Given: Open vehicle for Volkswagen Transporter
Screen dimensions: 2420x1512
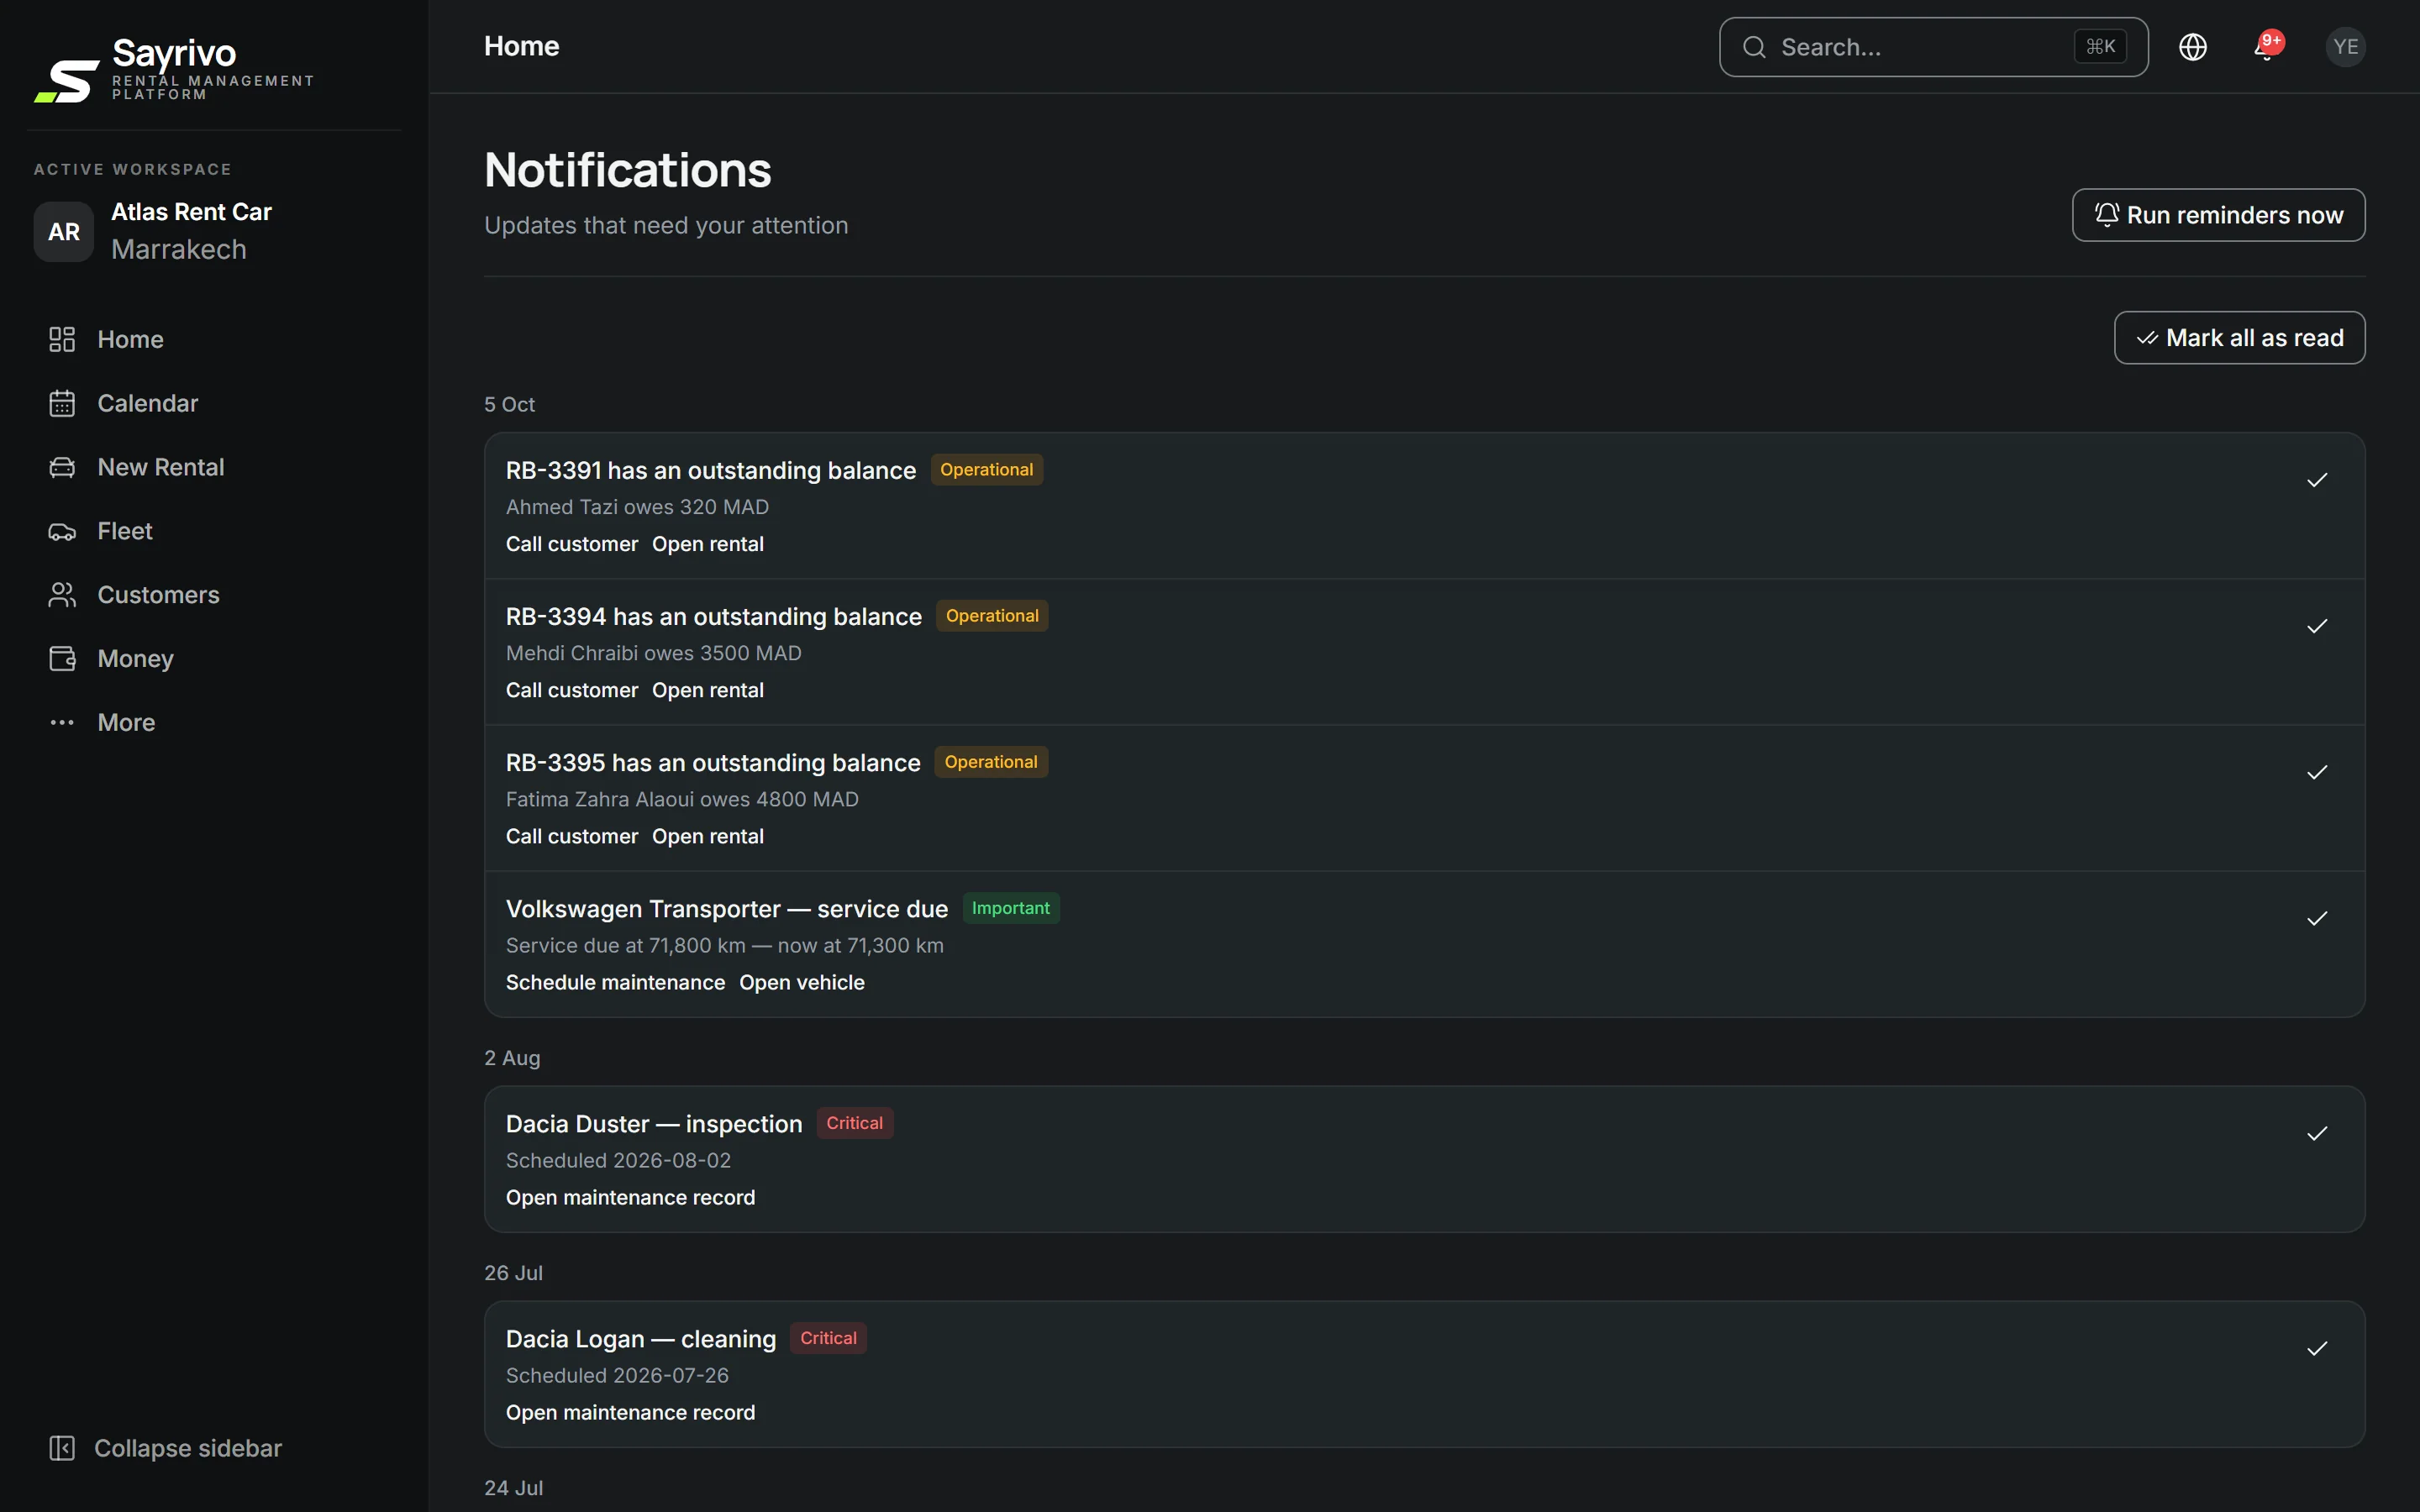Looking at the screenshot, I should (x=802, y=982).
